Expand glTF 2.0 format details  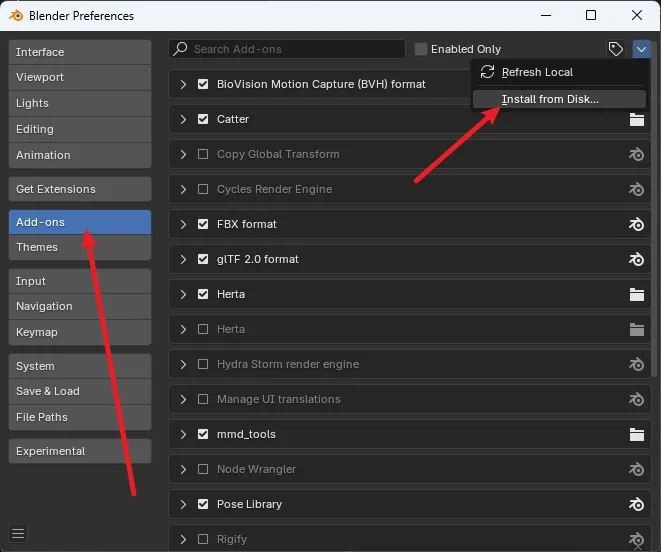[183, 259]
